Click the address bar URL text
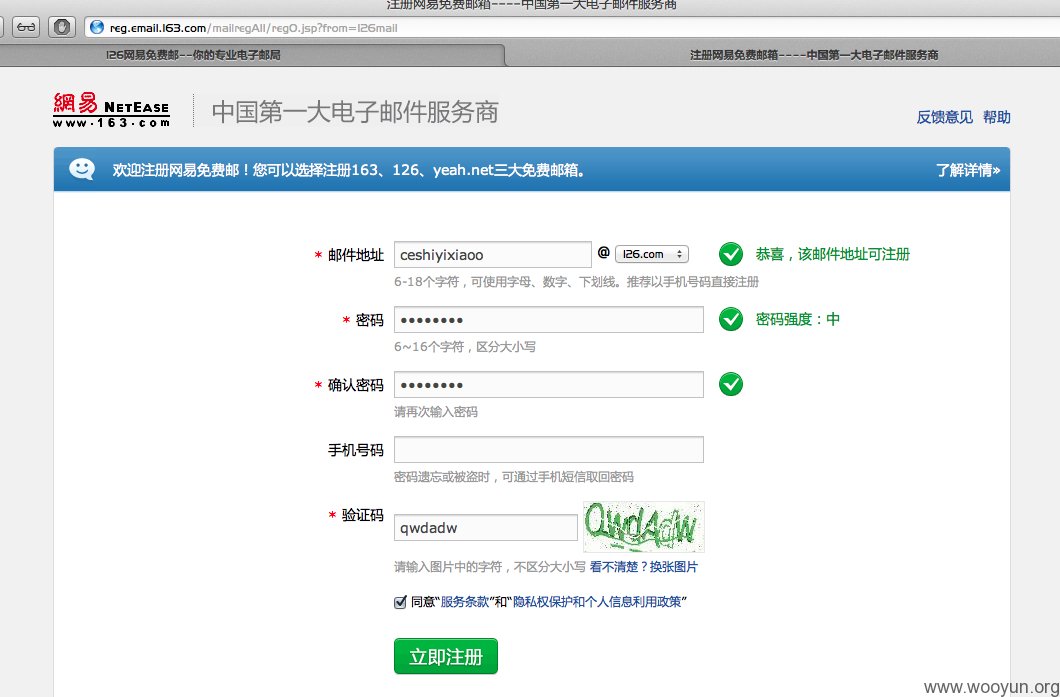Image resolution: width=1060 pixels, height=697 pixels. pyautogui.click(x=254, y=28)
